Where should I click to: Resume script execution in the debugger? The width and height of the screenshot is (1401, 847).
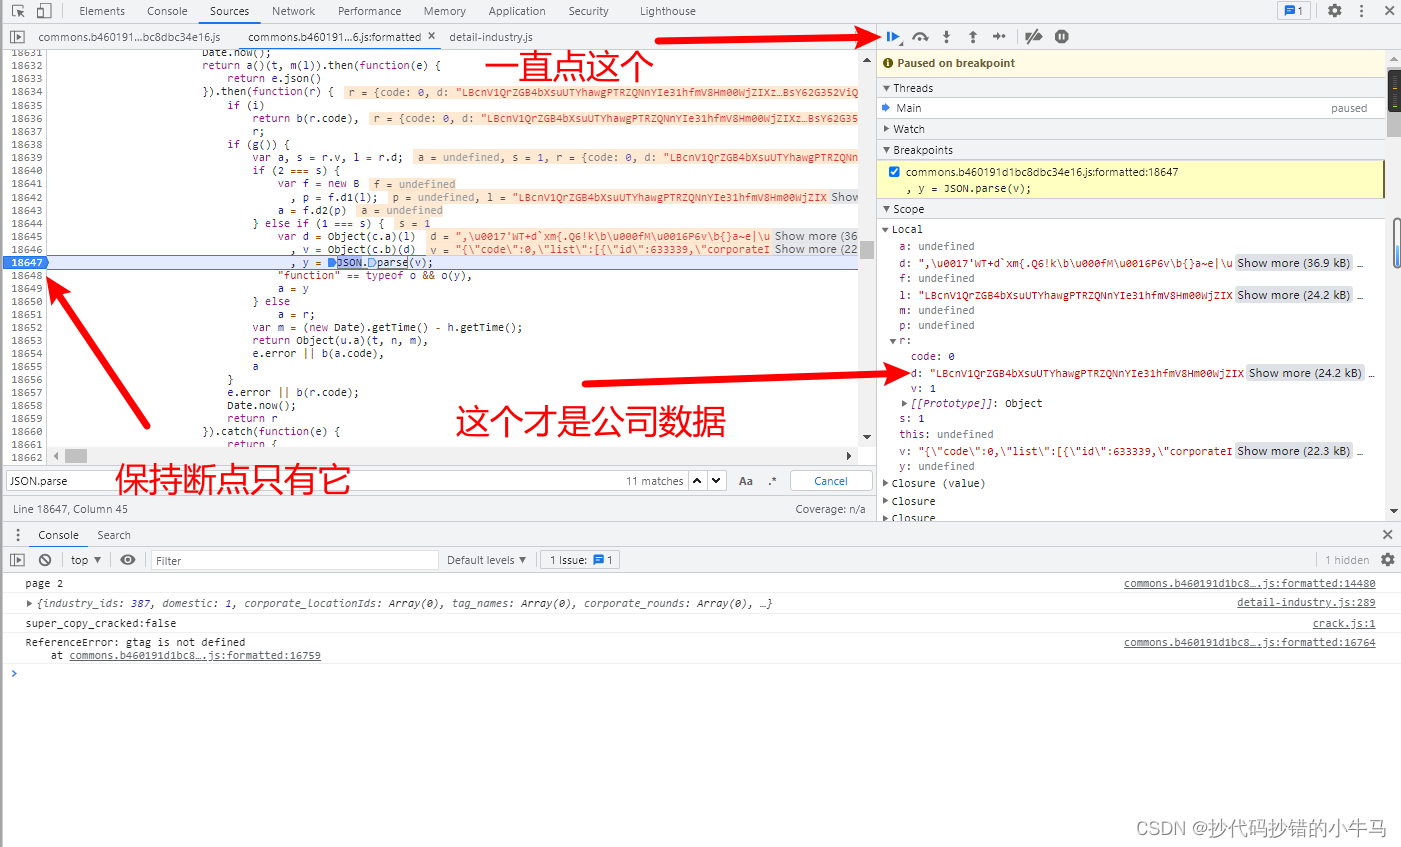[x=893, y=37]
